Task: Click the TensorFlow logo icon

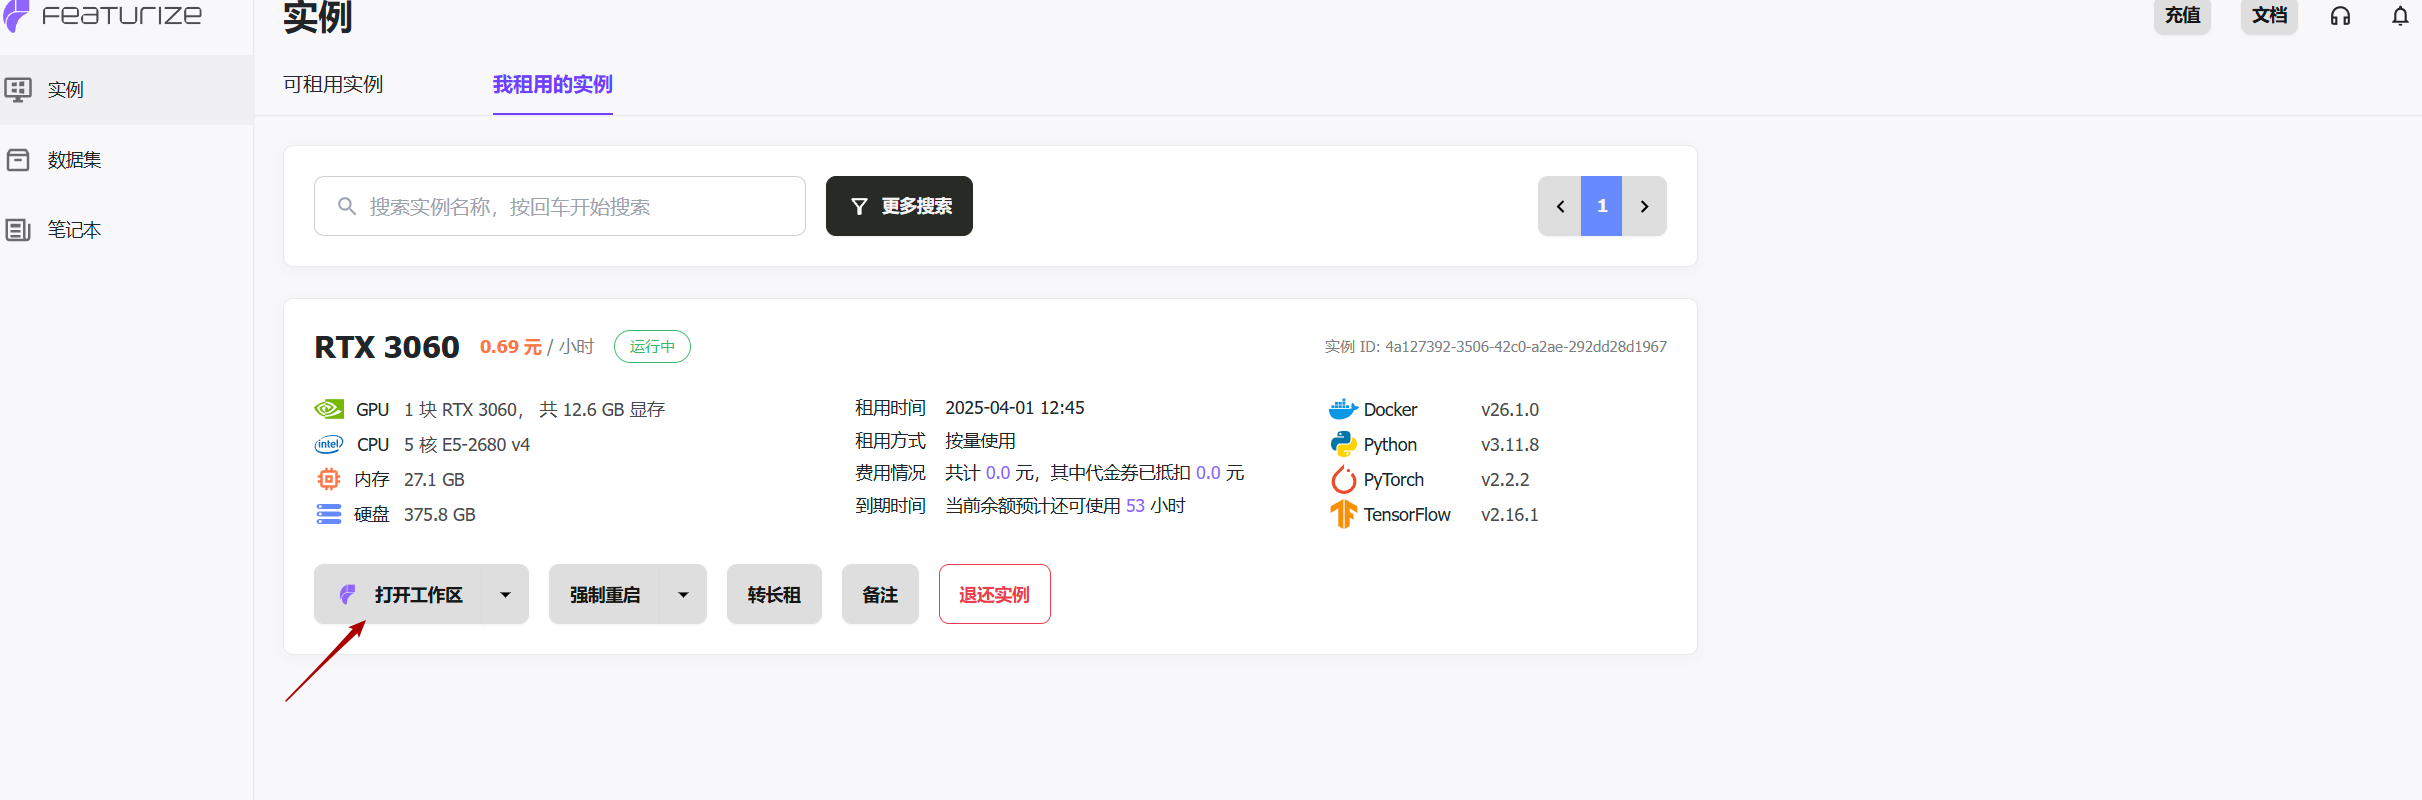Action: 1342,514
